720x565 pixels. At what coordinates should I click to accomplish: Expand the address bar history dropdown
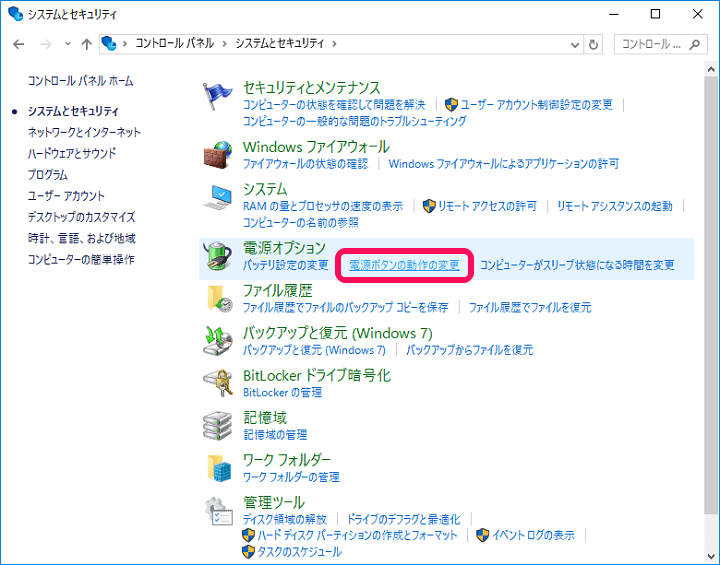coord(574,45)
